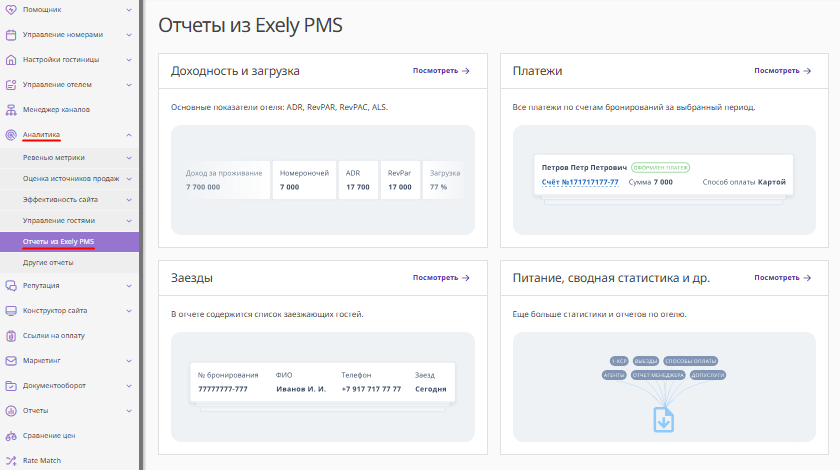Expand the Ревенью метрики chevron

coord(129,158)
